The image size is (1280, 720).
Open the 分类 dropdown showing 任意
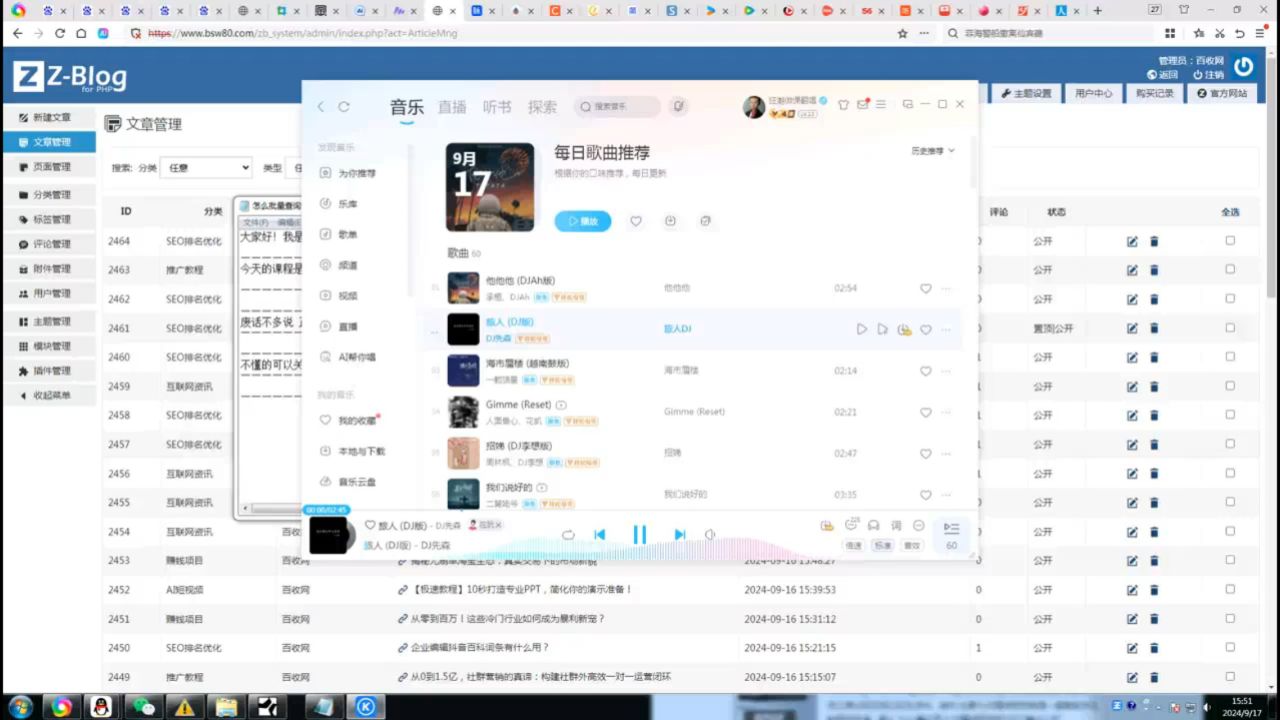pyautogui.click(x=206, y=168)
